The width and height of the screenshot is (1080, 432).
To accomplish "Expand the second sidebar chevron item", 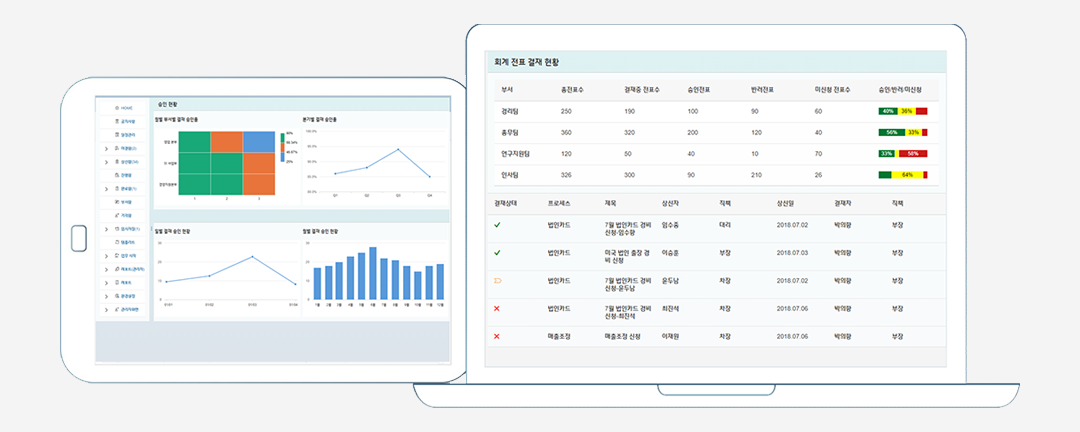I will point(106,161).
